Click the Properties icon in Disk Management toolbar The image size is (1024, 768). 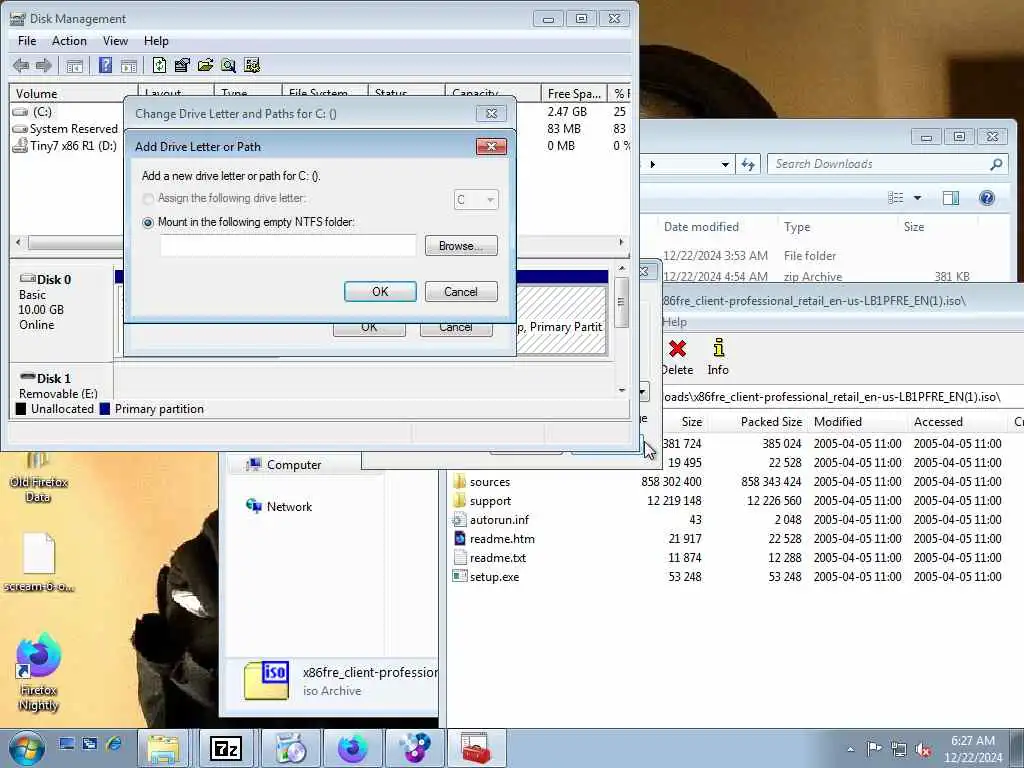click(x=182, y=65)
